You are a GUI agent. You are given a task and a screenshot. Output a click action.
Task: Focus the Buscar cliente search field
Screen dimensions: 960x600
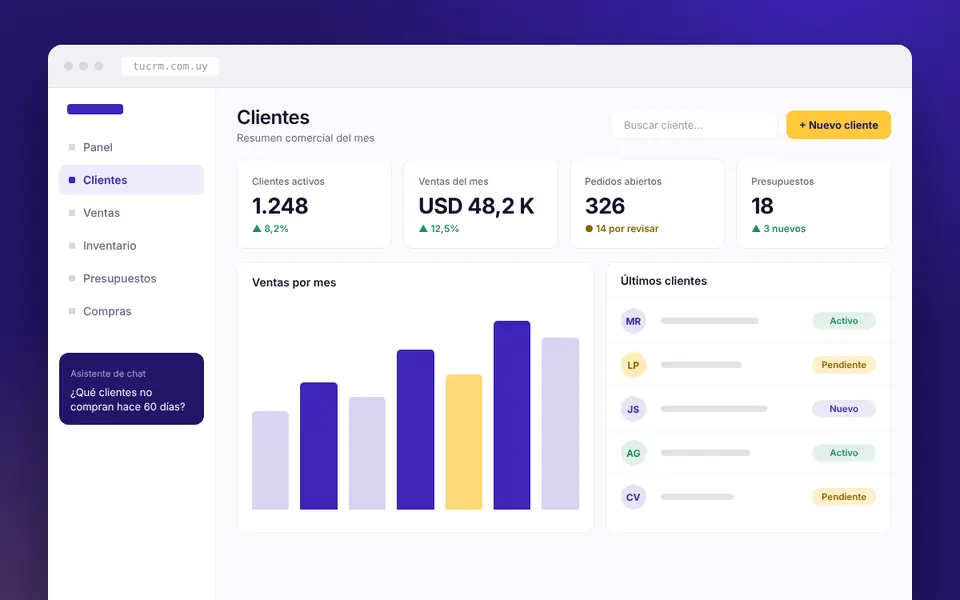(694, 125)
